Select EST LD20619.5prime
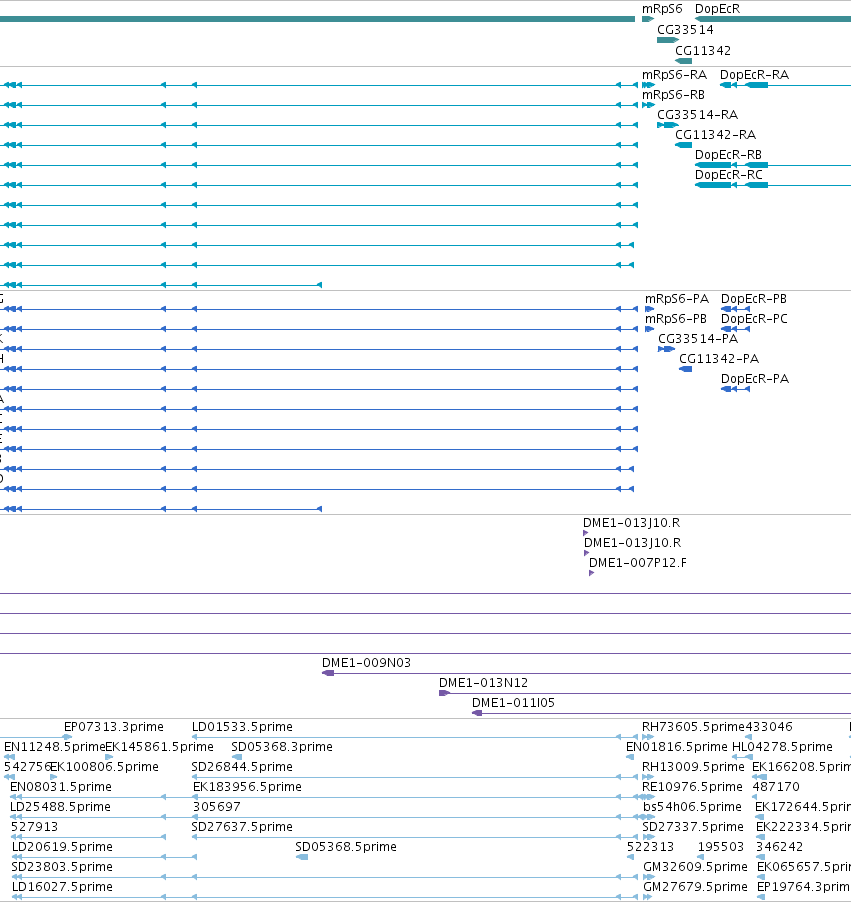The height and width of the screenshot is (902, 851). click(x=62, y=847)
